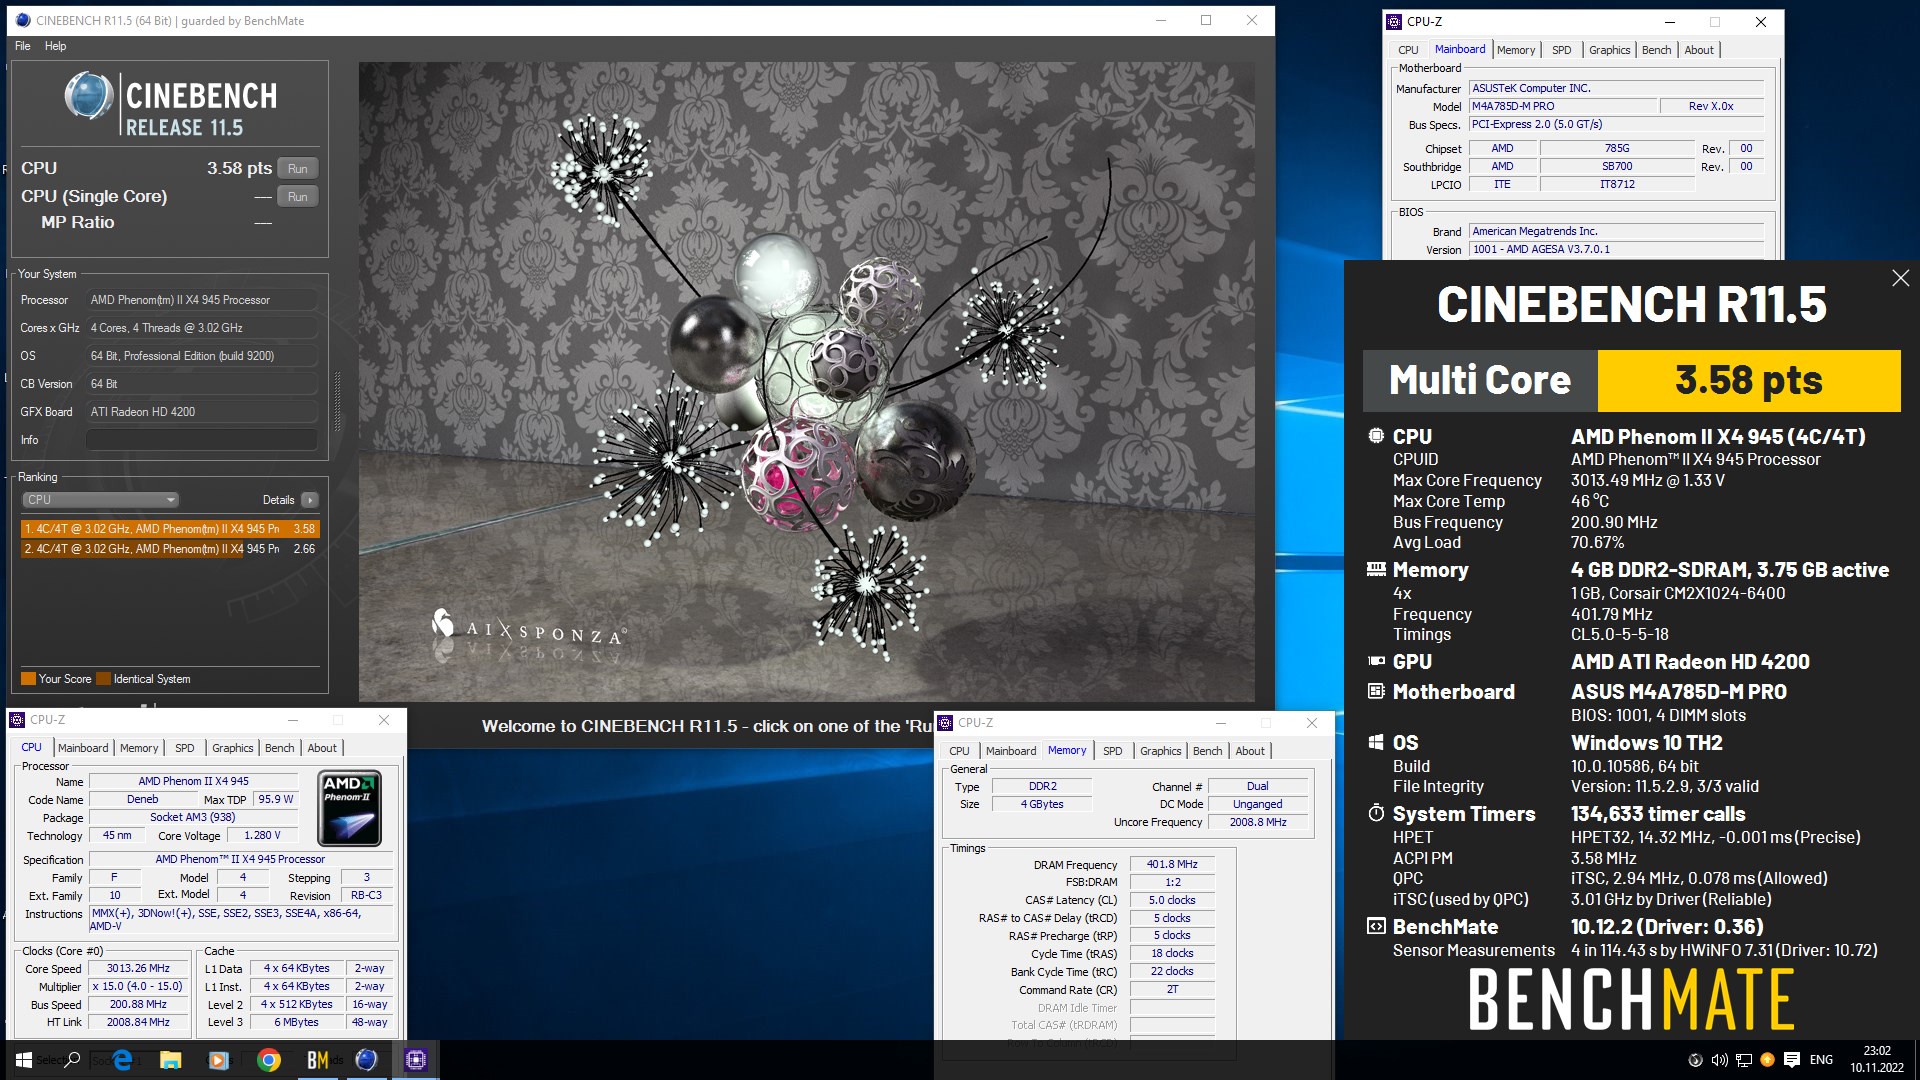Screen dimensions: 1920x1080
Task: Open SPD tab in Mainboard CPU-Z window
Action: coord(1561,50)
